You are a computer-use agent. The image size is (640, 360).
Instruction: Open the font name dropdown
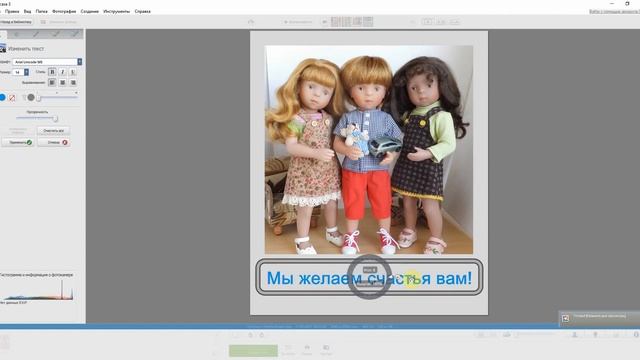tap(80, 62)
